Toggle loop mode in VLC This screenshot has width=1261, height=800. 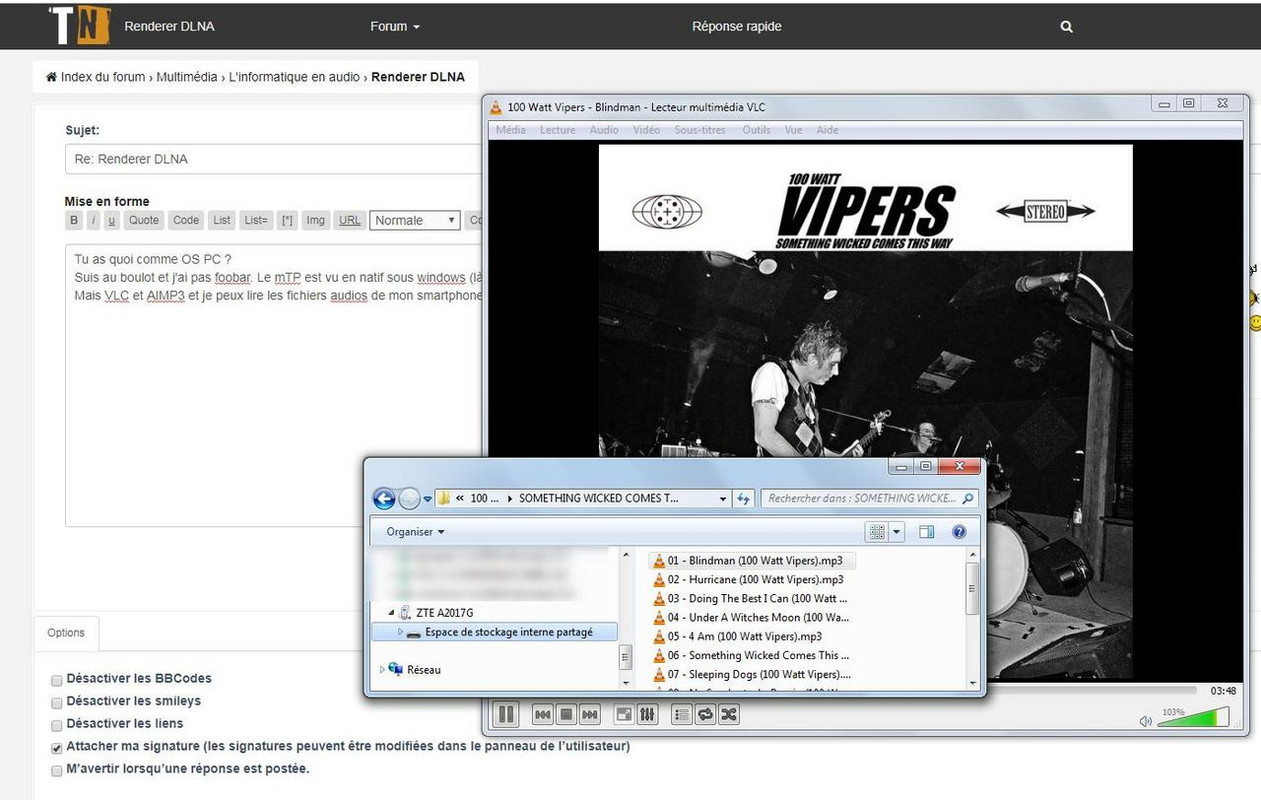pos(705,714)
